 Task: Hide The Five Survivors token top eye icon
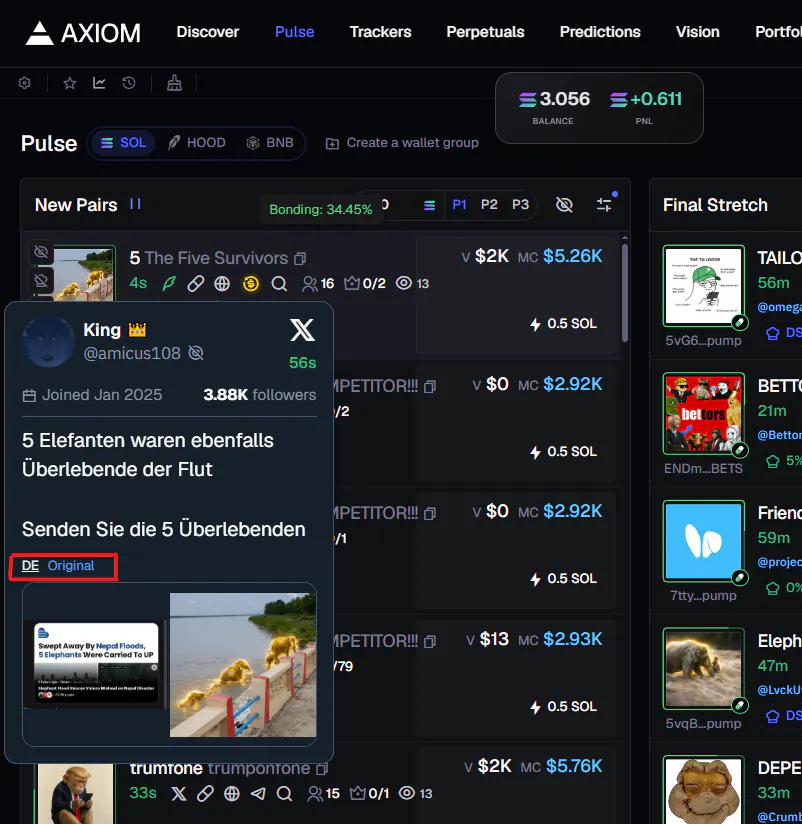pyautogui.click(x=41, y=252)
